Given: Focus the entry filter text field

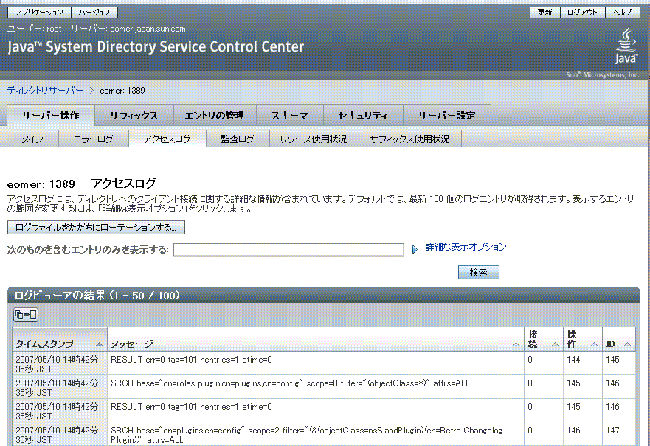Looking at the screenshot, I should 289,250.
